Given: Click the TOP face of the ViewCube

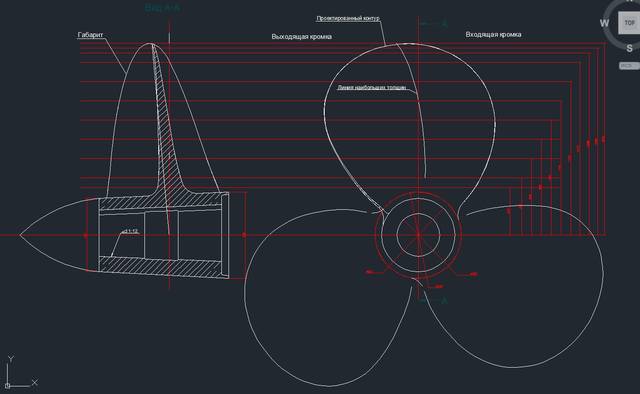Looking at the screenshot, I should point(629,23).
